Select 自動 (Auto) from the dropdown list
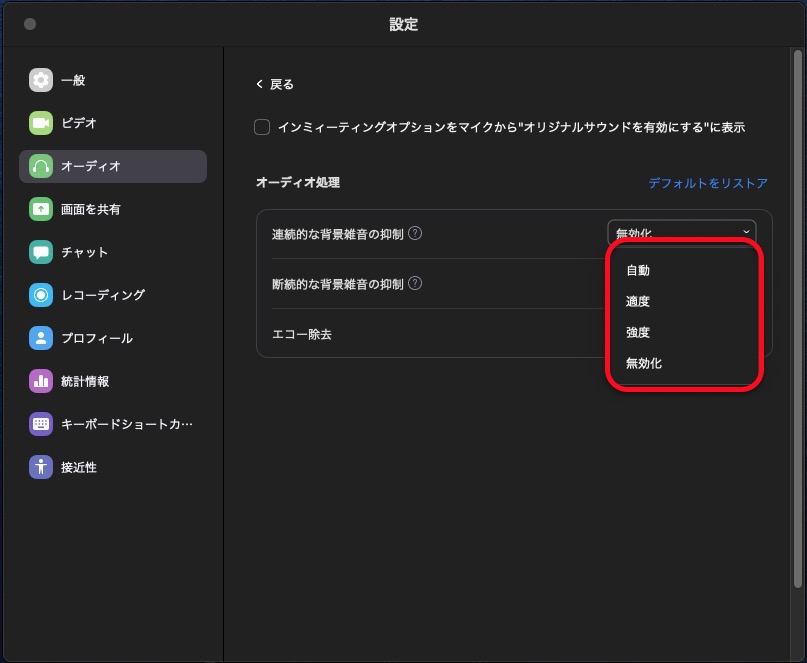807x663 pixels. point(638,270)
